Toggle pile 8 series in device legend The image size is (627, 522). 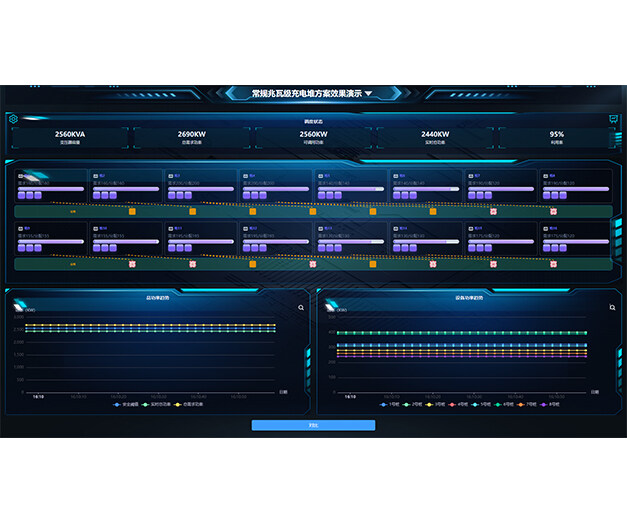point(549,404)
